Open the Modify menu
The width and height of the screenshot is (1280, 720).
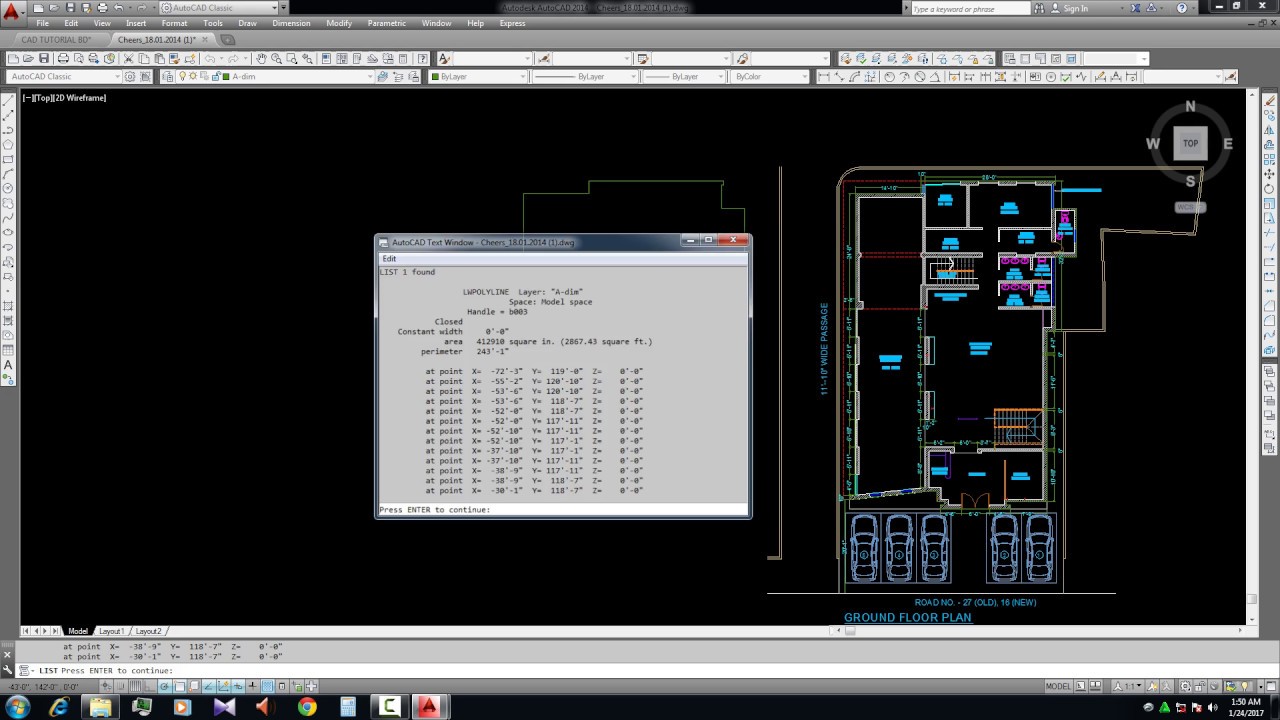click(x=339, y=23)
